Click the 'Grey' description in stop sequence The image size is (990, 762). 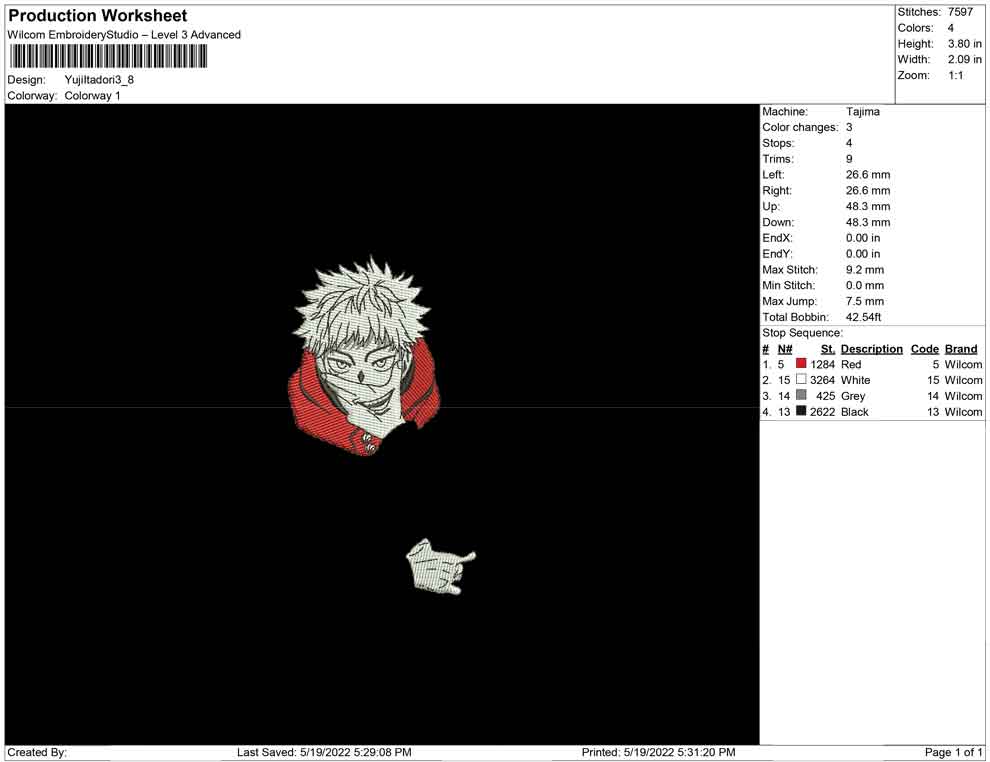pos(852,396)
